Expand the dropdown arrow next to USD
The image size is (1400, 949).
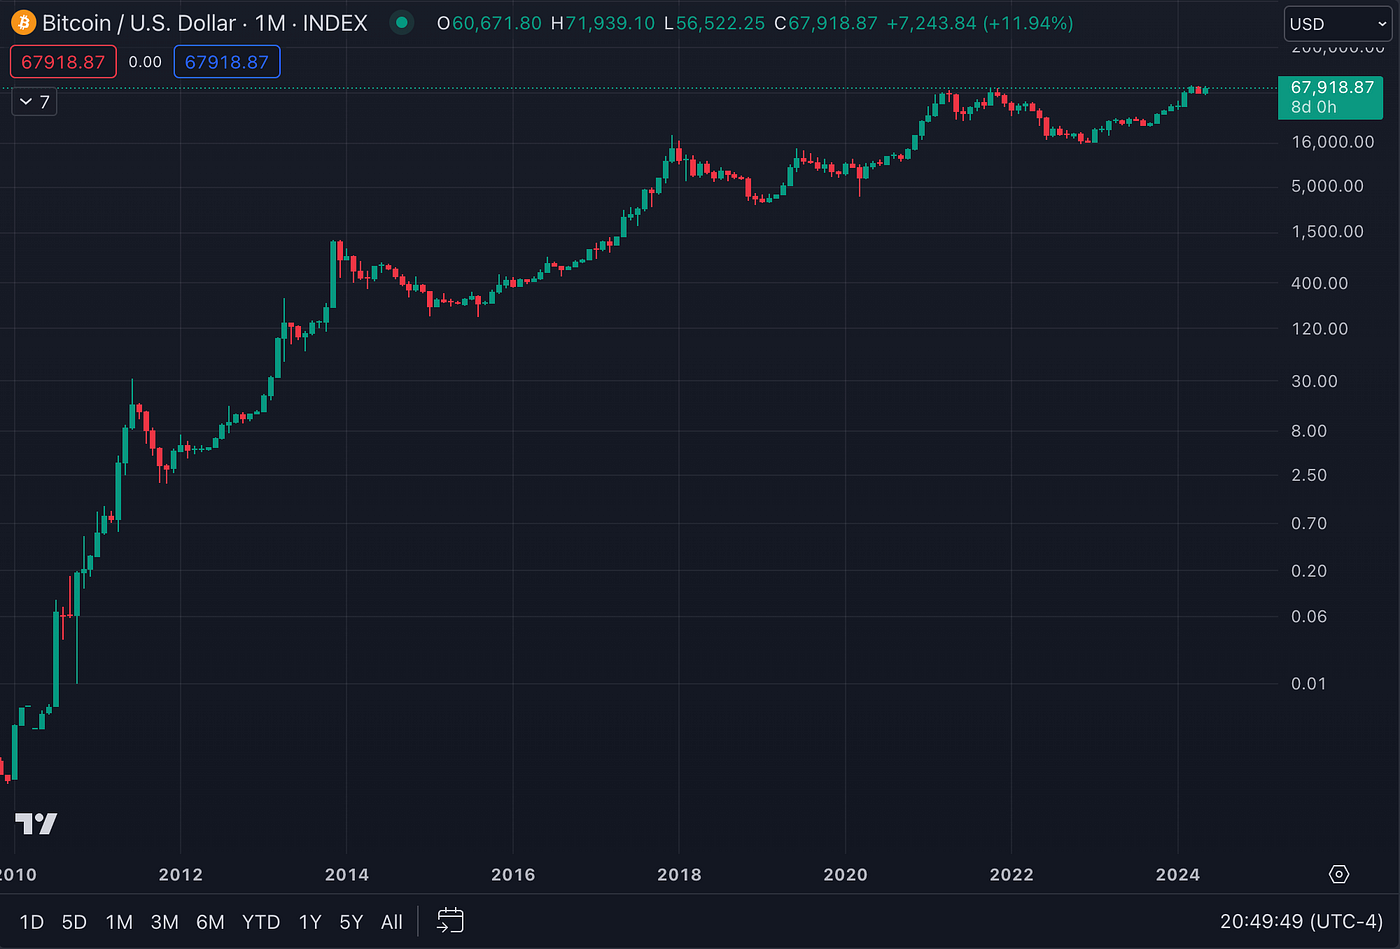coord(1383,22)
